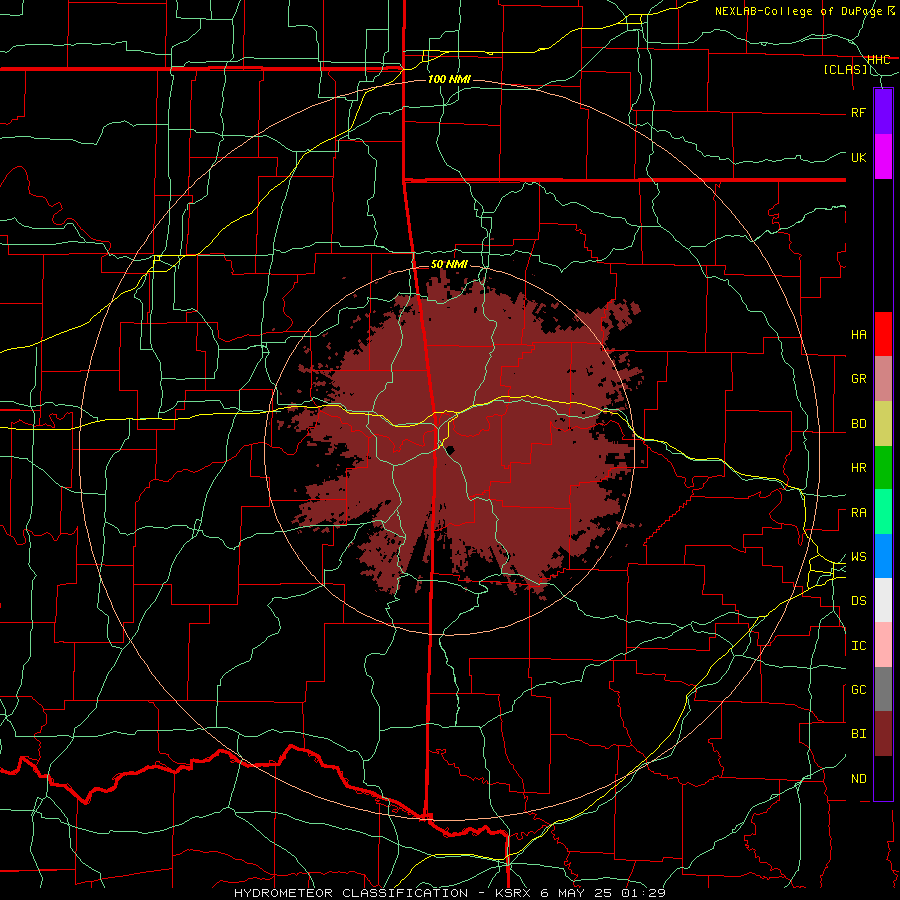The width and height of the screenshot is (900, 900).
Task: Select the GC gray legend swatch
Action: tap(883, 689)
